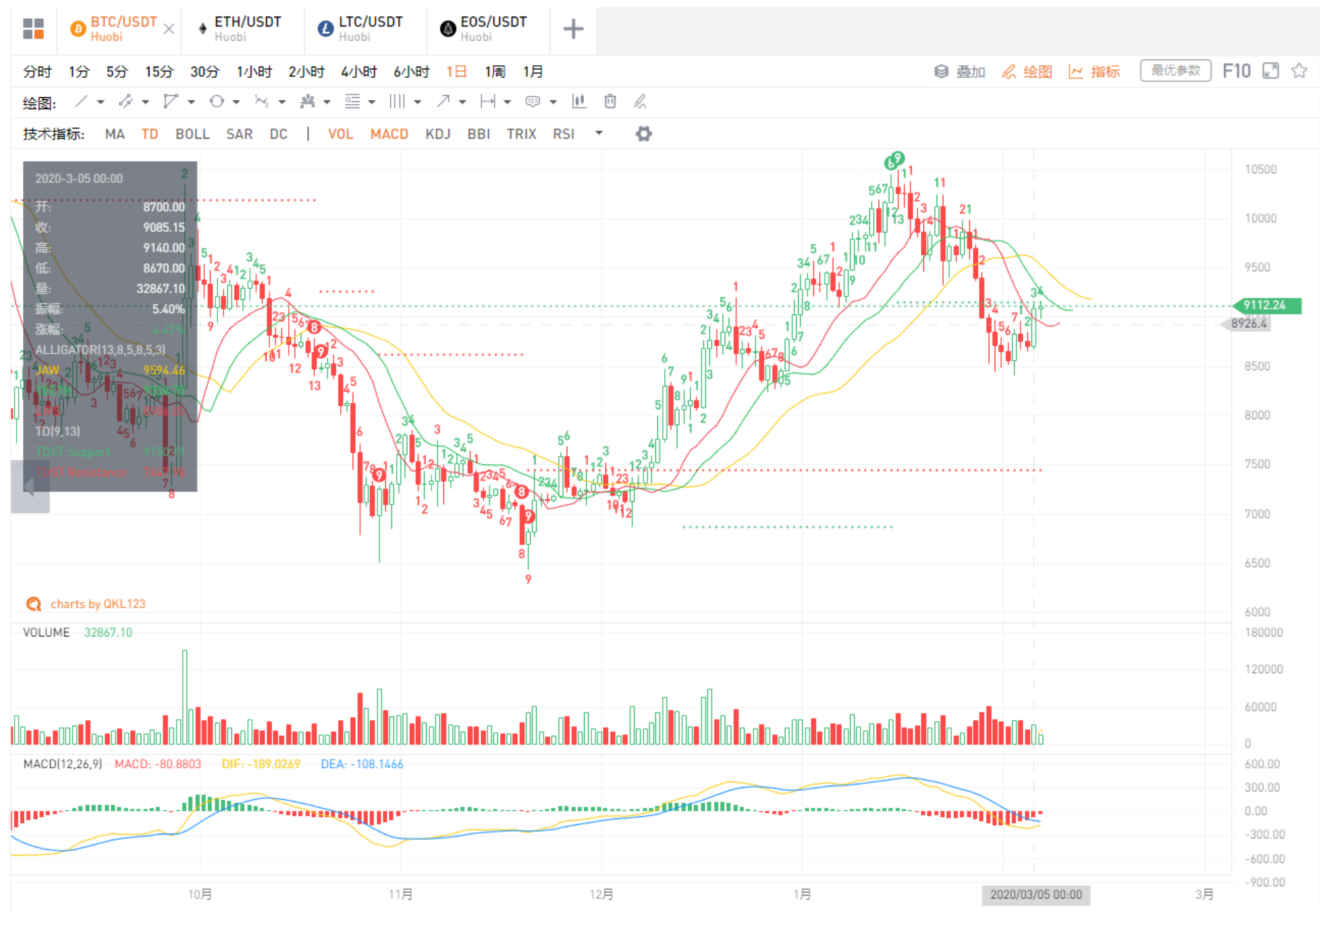
Task: Open indicator settings gear
Action: coord(644,133)
